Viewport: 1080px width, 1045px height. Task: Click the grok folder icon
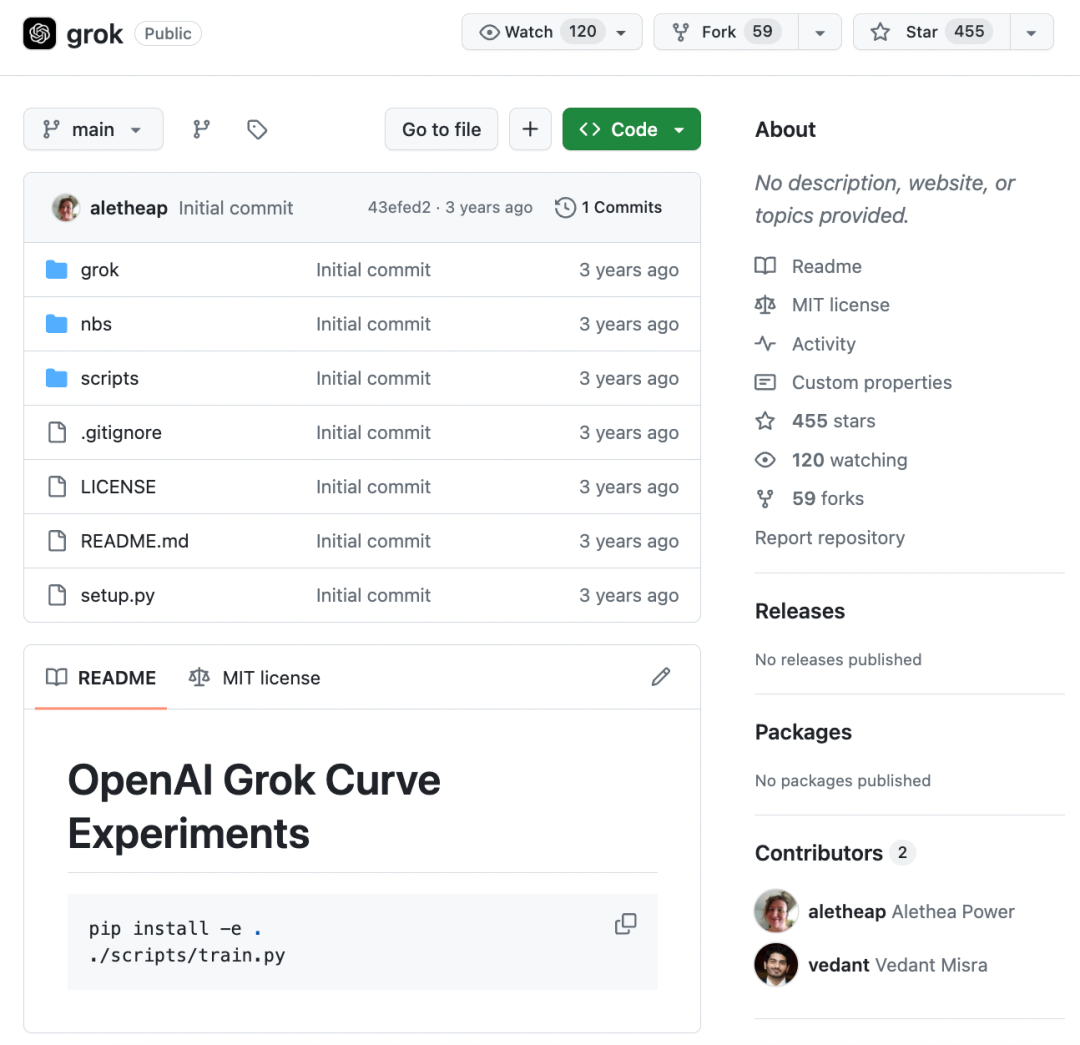(x=56, y=269)
